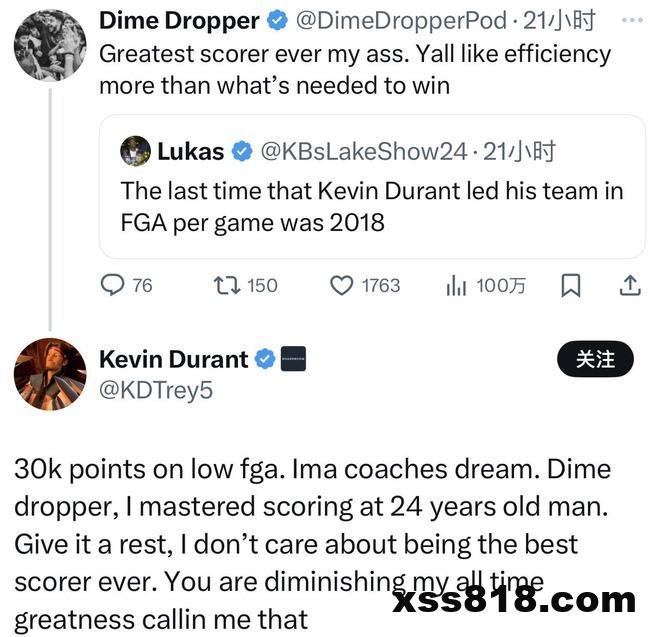Open Lukas's small avatar in quoted tweet

click(135, 151)
